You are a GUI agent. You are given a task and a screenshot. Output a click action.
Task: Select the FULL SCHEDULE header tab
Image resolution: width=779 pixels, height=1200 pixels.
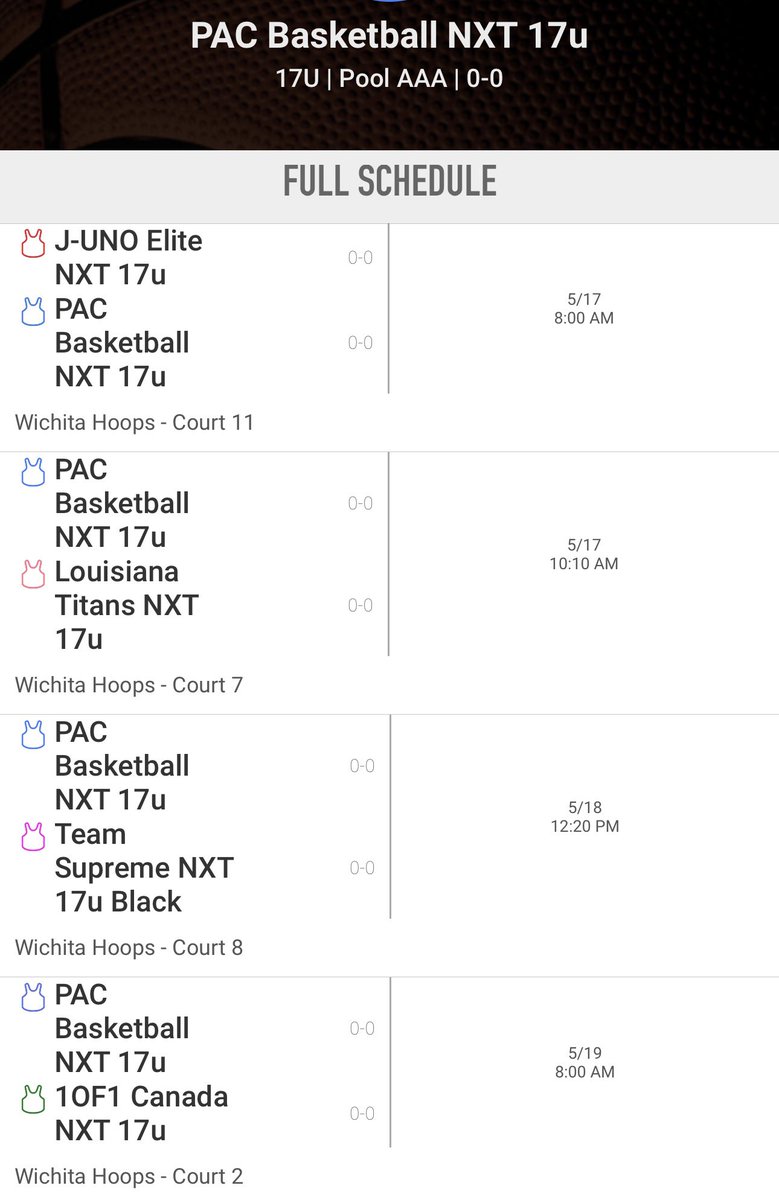[x=390, y=181]
